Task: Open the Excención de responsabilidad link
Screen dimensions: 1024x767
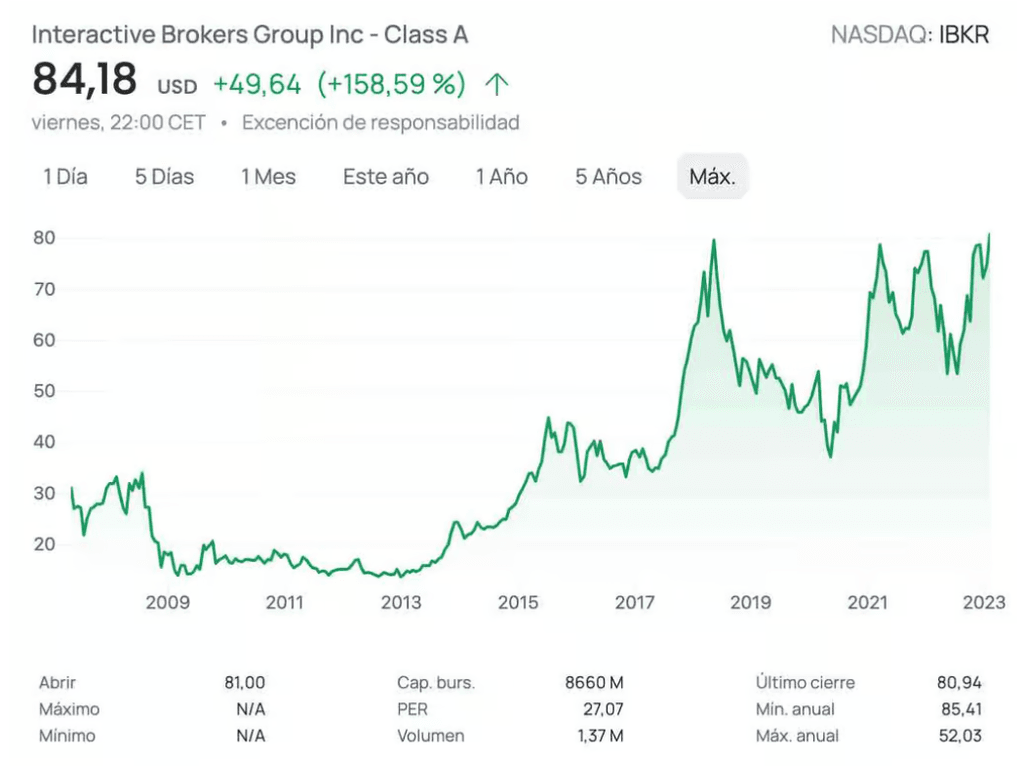Action: [381, 122]
